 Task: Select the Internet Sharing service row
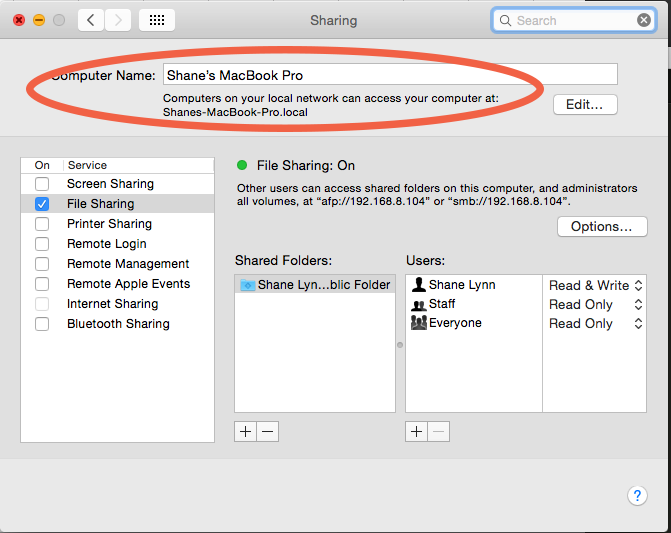click(x=117, y=304)
